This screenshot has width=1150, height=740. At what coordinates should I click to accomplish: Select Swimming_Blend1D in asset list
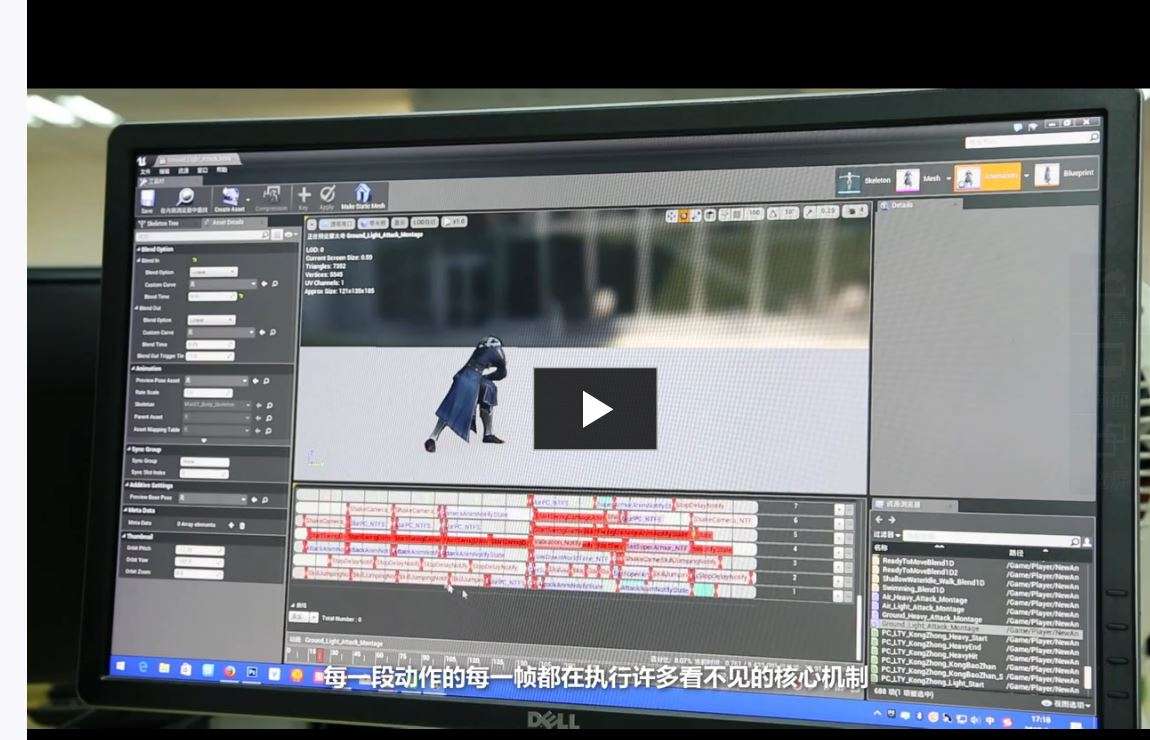point(912,589)
